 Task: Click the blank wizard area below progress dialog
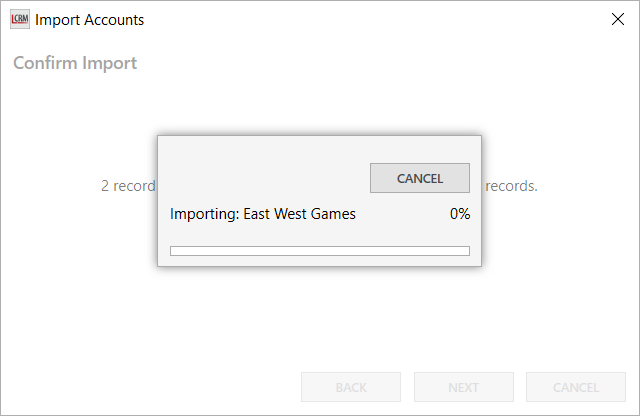[x=320, y=320]
